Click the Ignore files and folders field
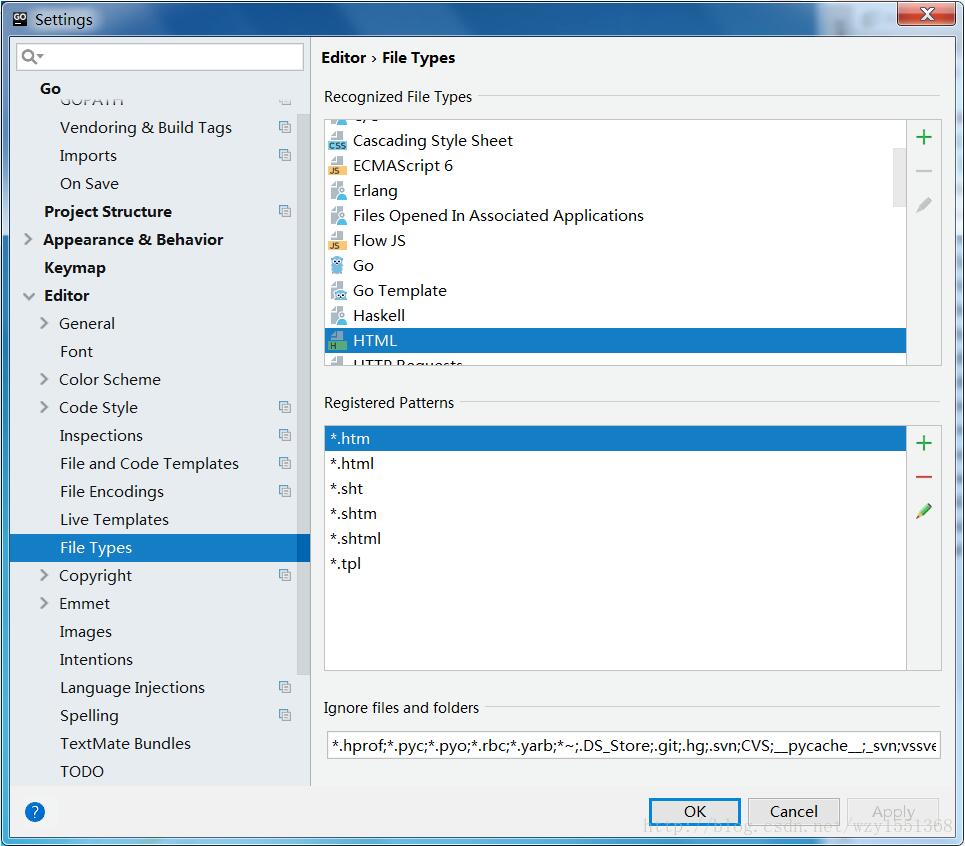 (633, 746)
